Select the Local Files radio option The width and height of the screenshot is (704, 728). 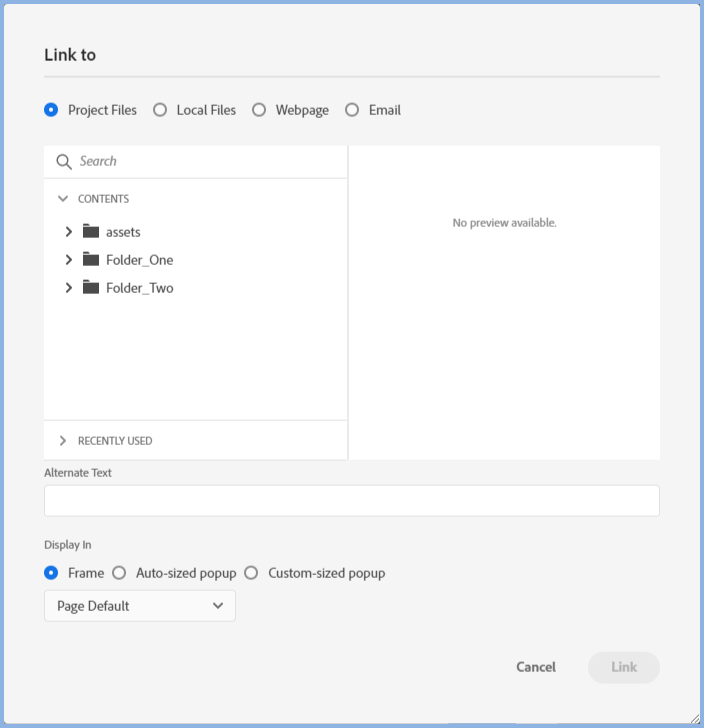click(x=160, y=110)
